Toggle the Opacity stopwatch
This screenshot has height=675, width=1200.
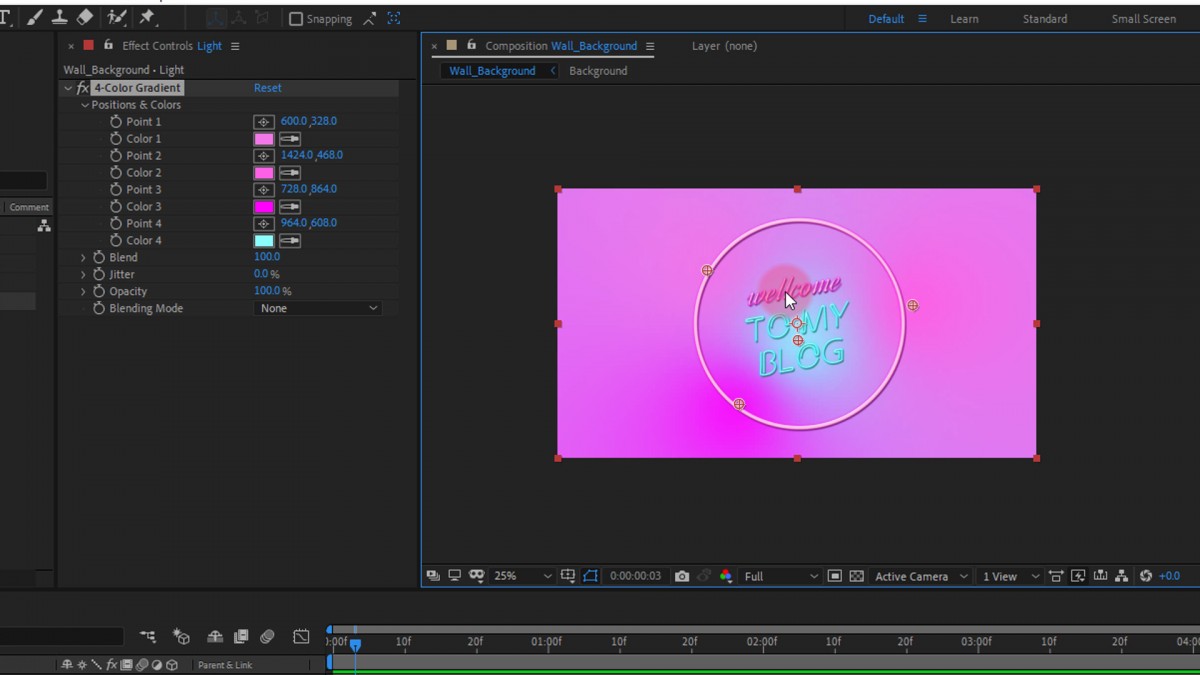coord(99,292)
